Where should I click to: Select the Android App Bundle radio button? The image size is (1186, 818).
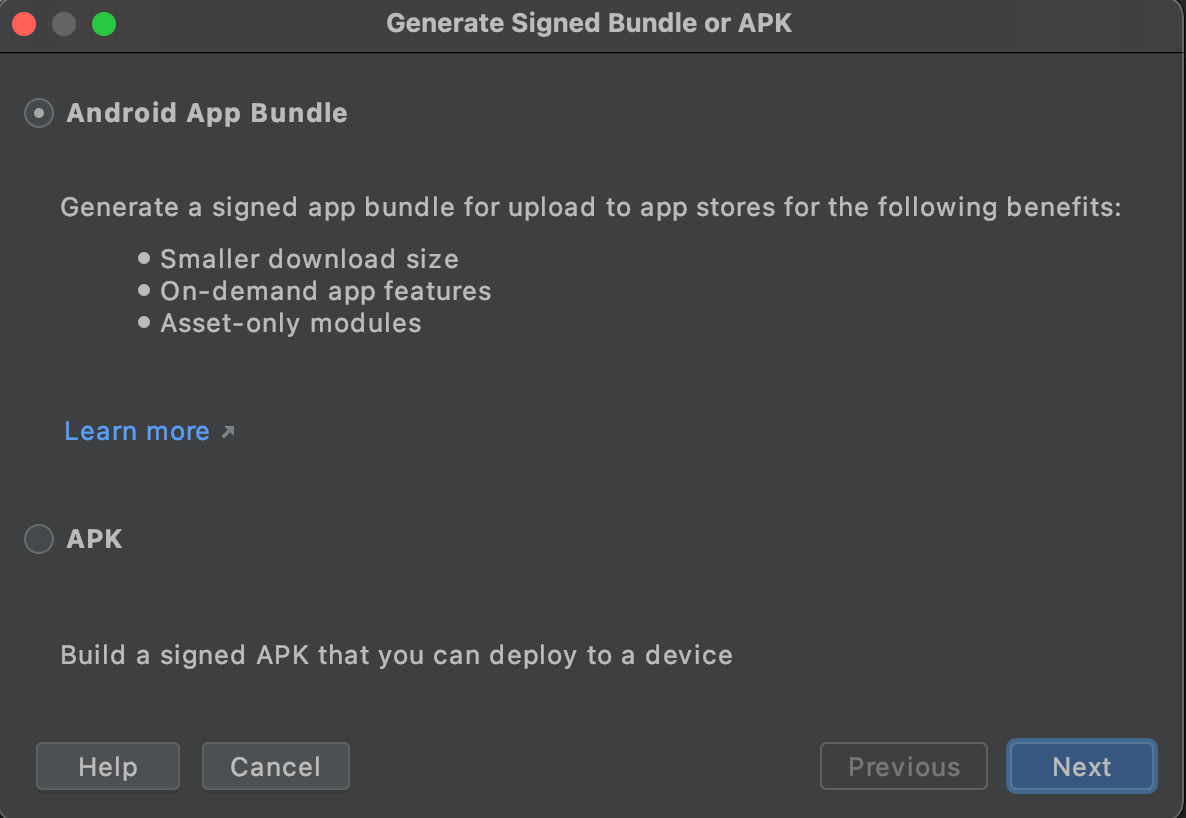pyautogui.click(x=39, y=113)
